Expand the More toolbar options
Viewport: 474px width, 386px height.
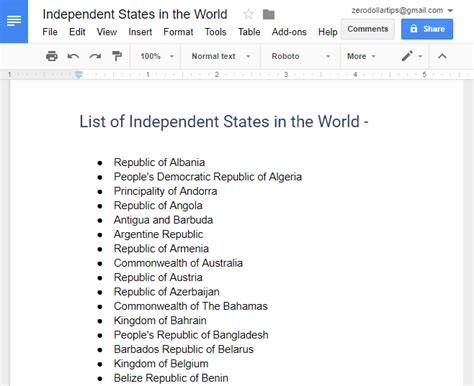[361, 56]
